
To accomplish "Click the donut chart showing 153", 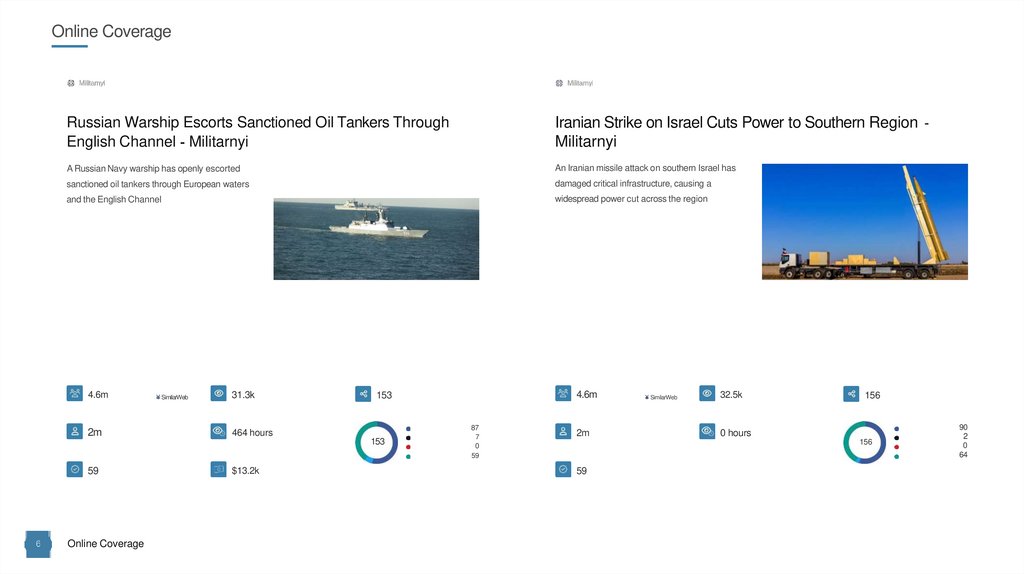I will tap(377, 442).
